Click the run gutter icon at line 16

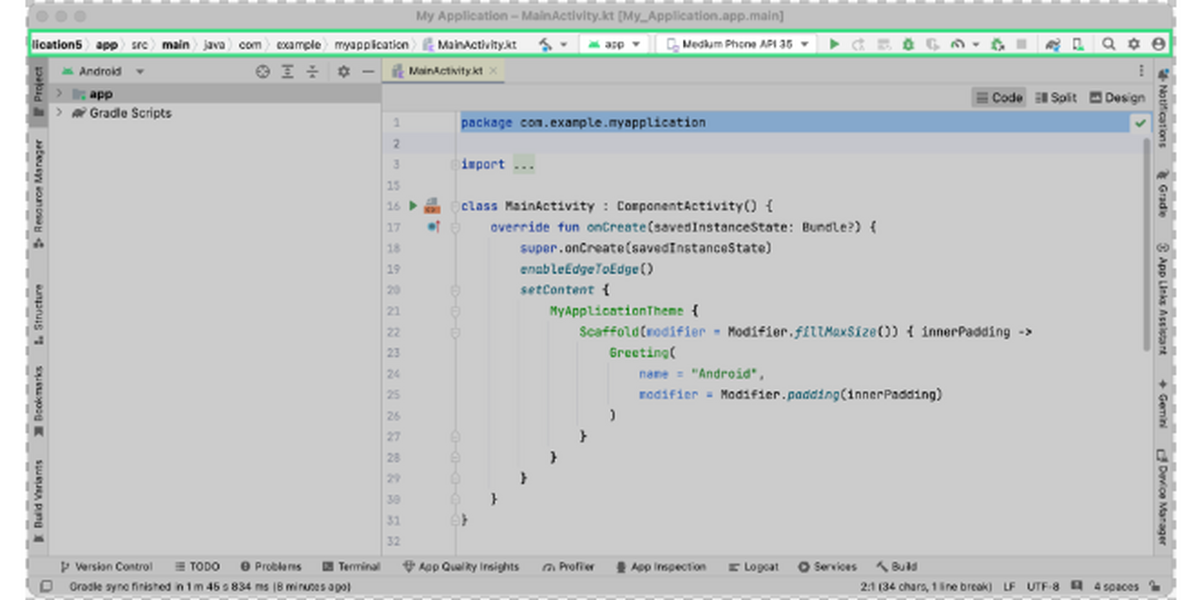tap(414, 206)
